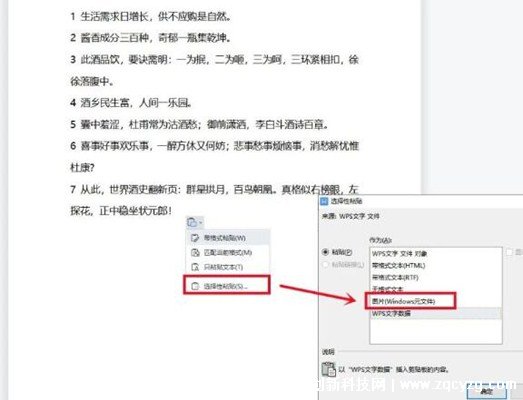
Task: Click the 确定 button in the dialog
Action: (486, 392)
